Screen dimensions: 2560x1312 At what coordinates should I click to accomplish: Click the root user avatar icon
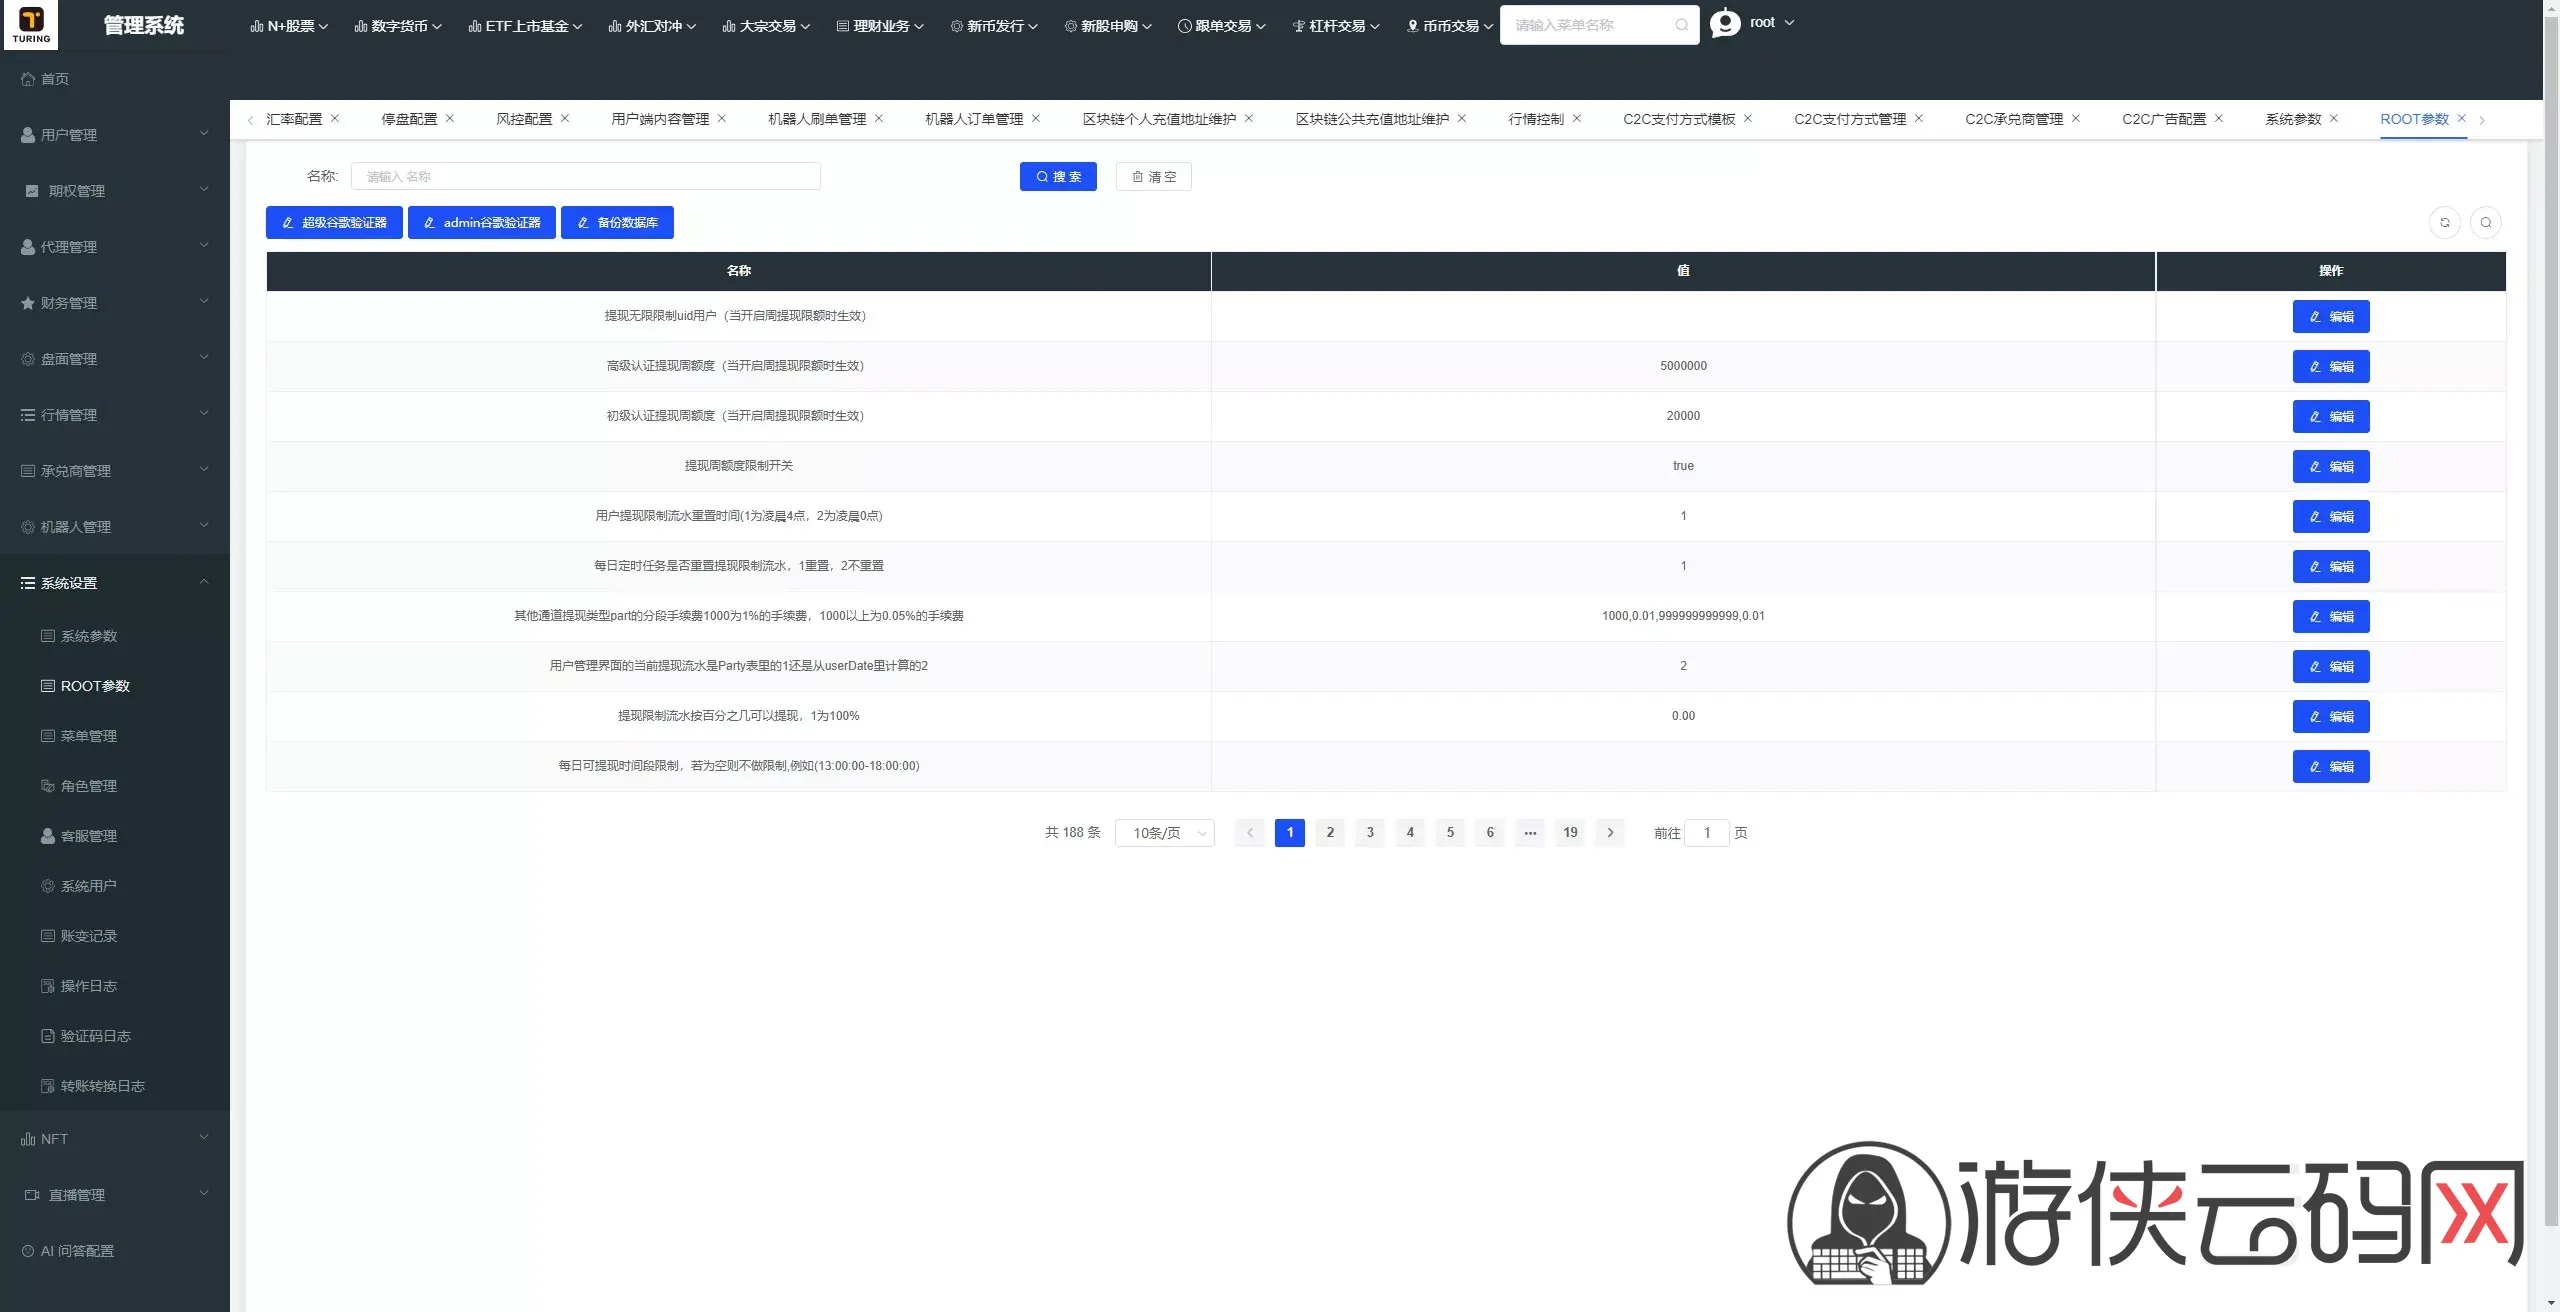coord(1725,23)
